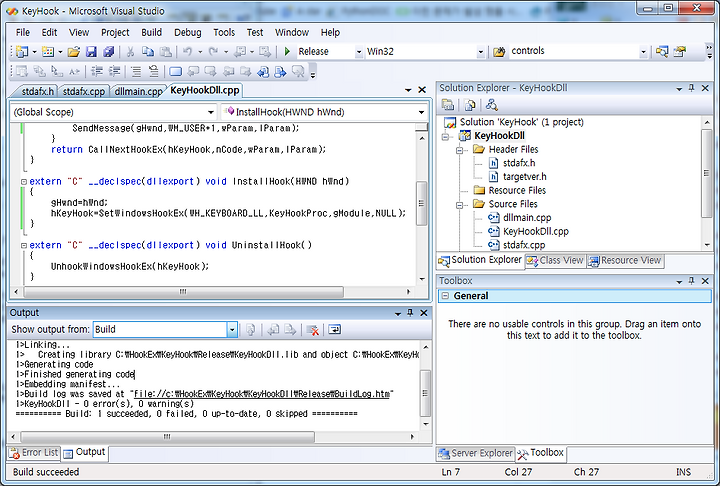The image size is (720, 486).
Task: Open the Global Scope dropdown
Action: [211, 112]
